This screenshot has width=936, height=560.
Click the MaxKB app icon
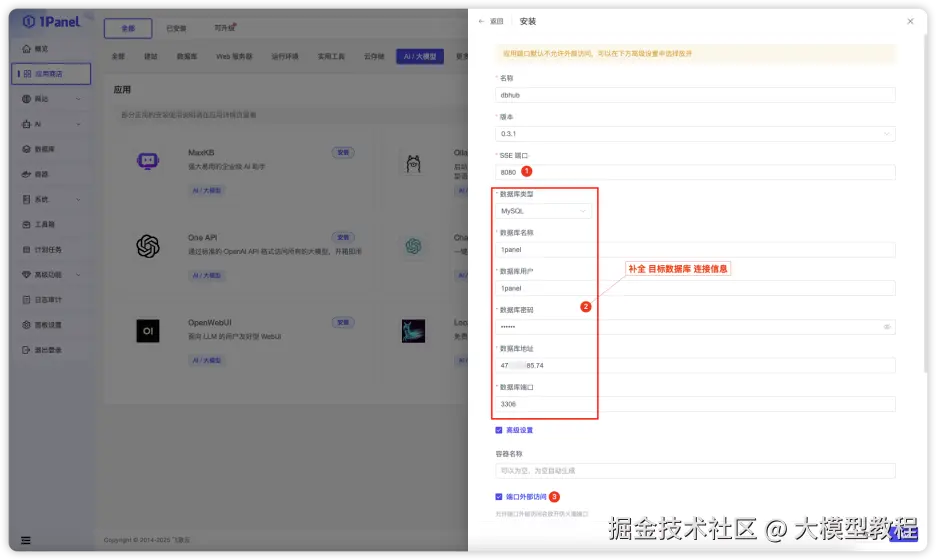(147, 161)
